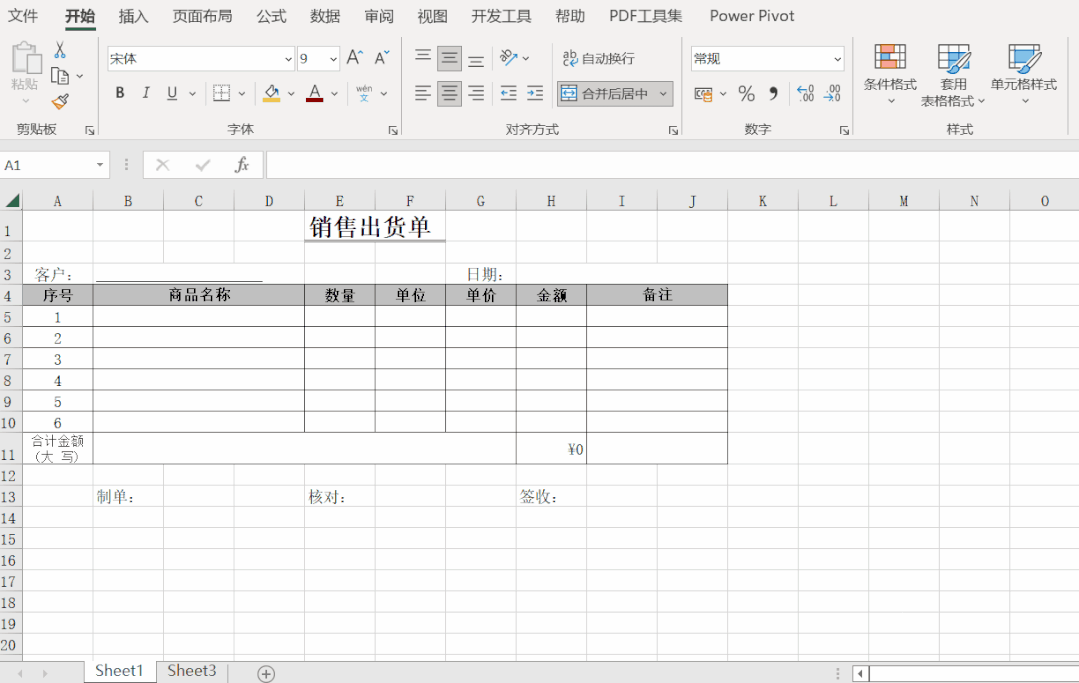The image size is (1079, 683).
Task: Toggle Bold formatting
Action: [x=120, y=93]
